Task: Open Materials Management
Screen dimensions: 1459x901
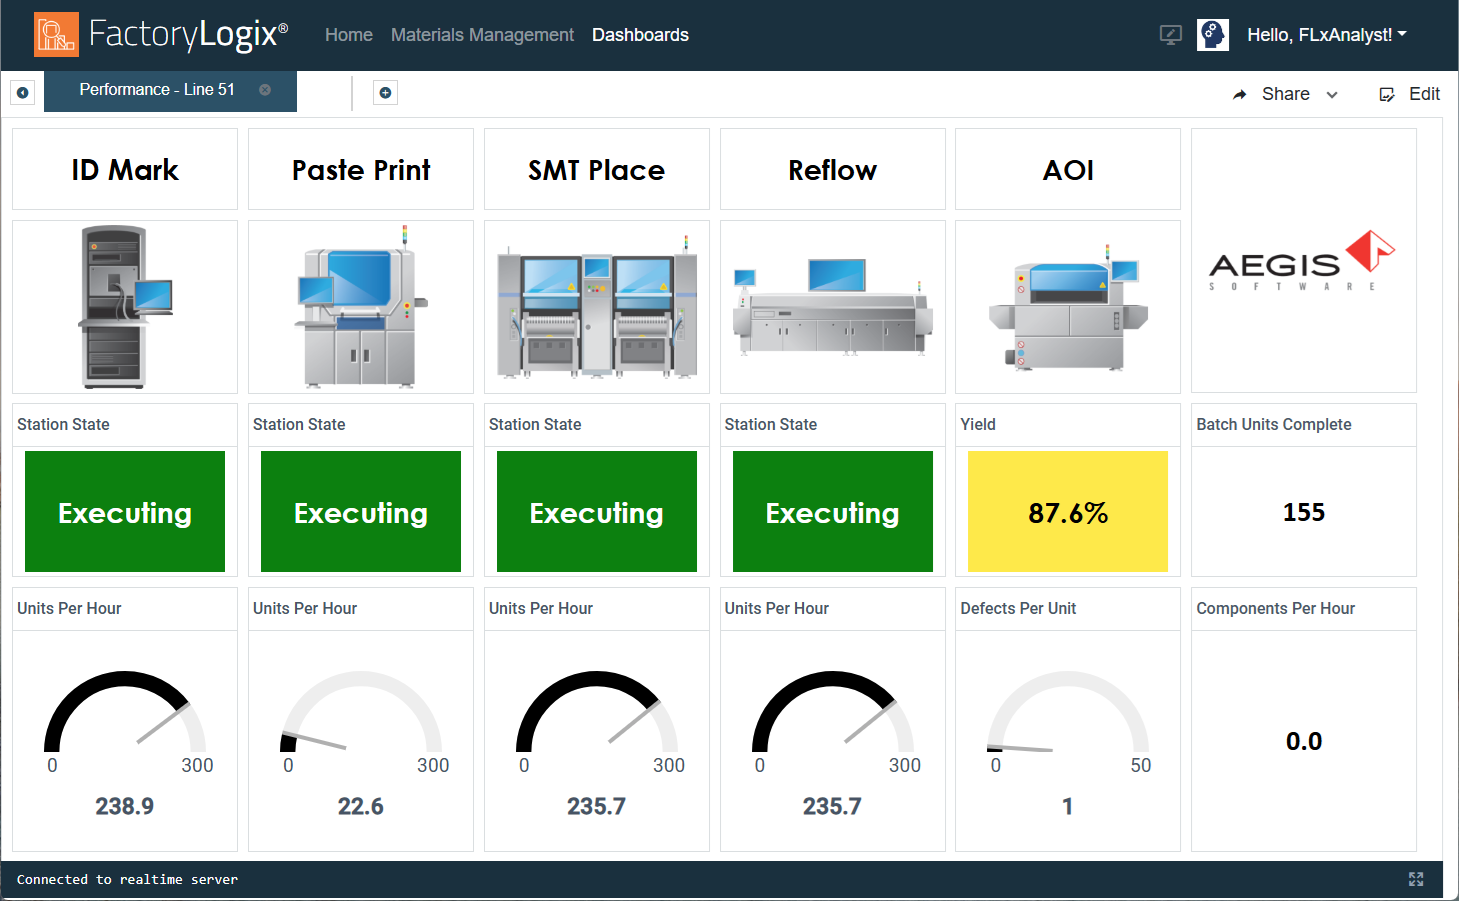Action: 482,34
